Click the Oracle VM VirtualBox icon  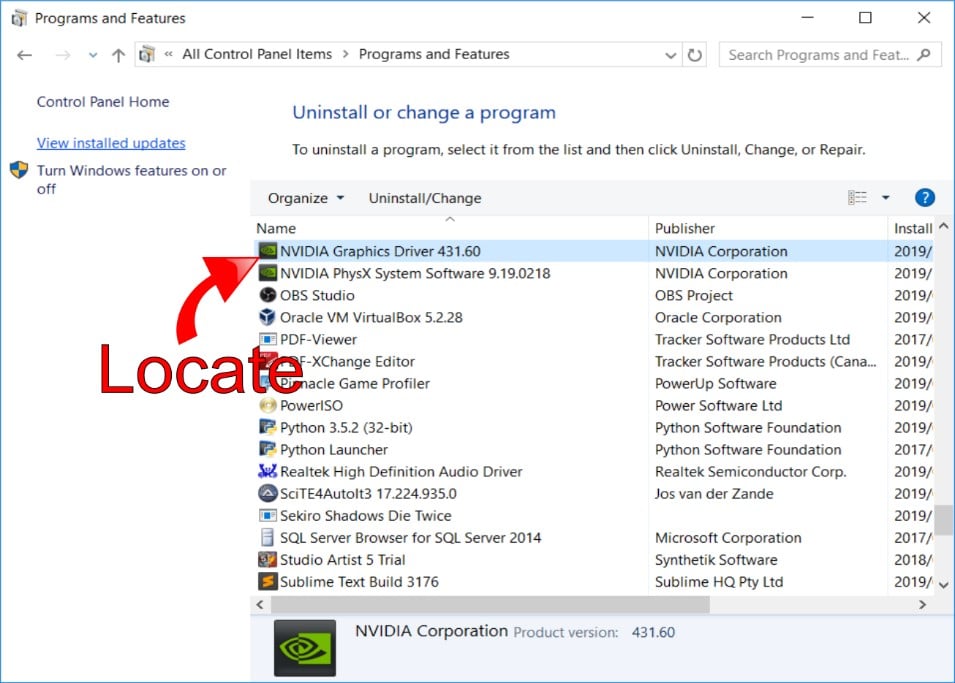pos(267,317)
